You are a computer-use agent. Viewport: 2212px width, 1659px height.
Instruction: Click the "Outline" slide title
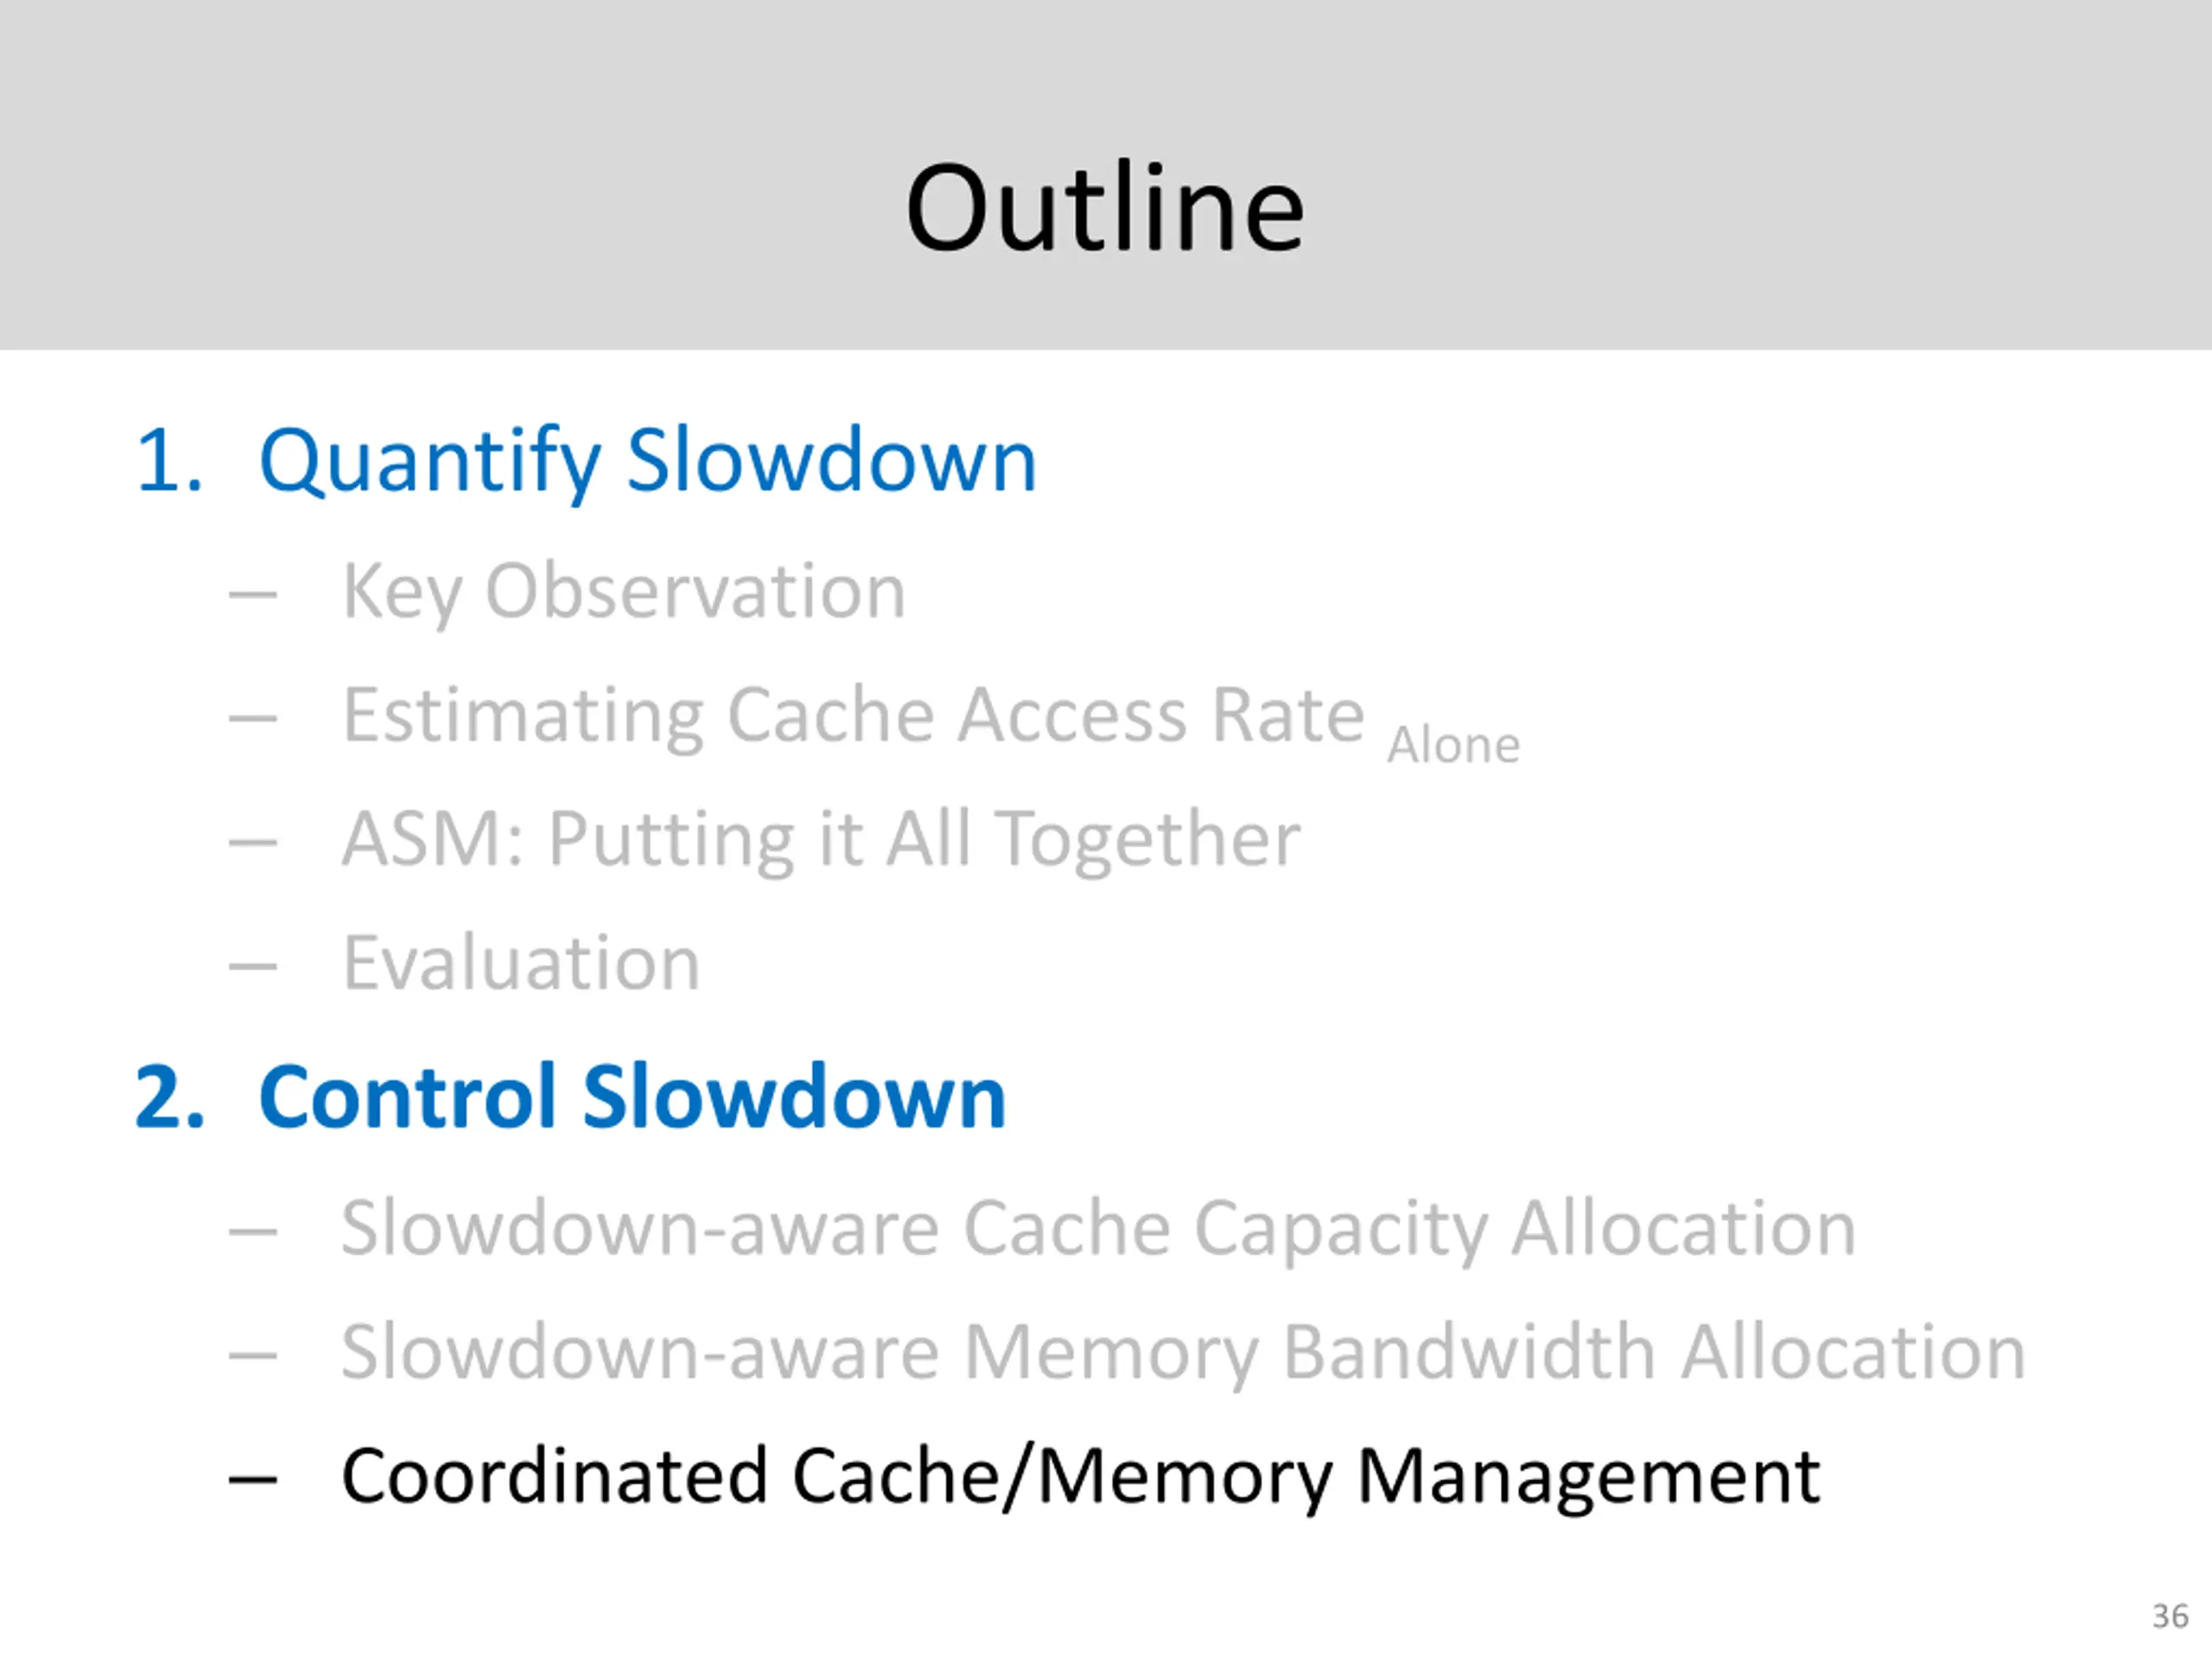coord(1104,208)
